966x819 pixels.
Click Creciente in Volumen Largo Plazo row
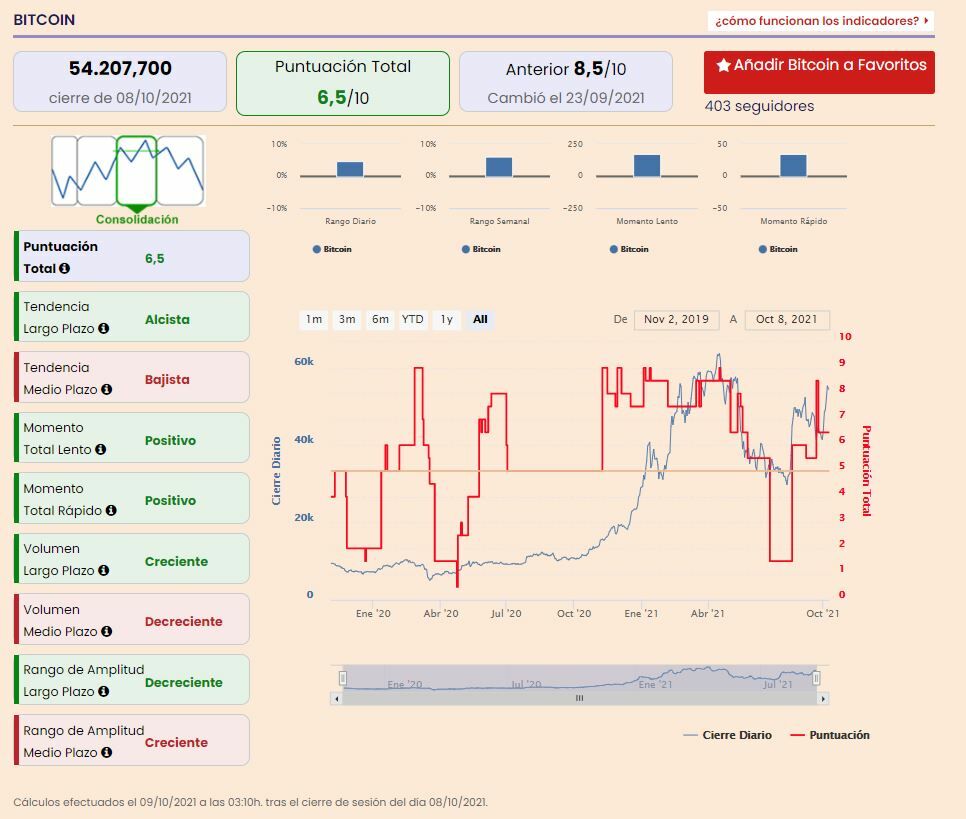coord(176,561)
